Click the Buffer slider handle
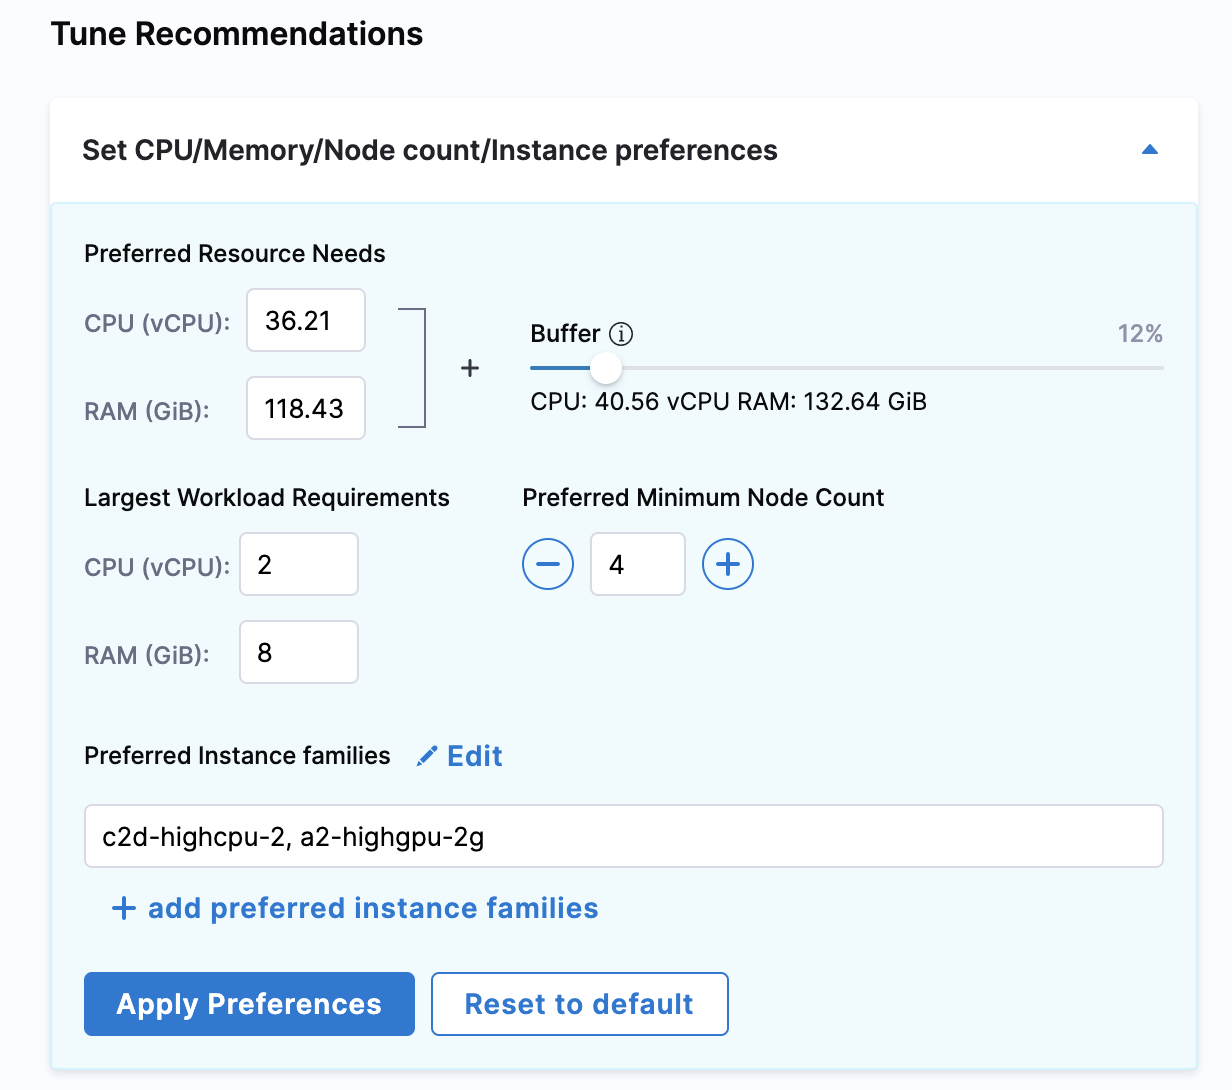 (605, 368)
